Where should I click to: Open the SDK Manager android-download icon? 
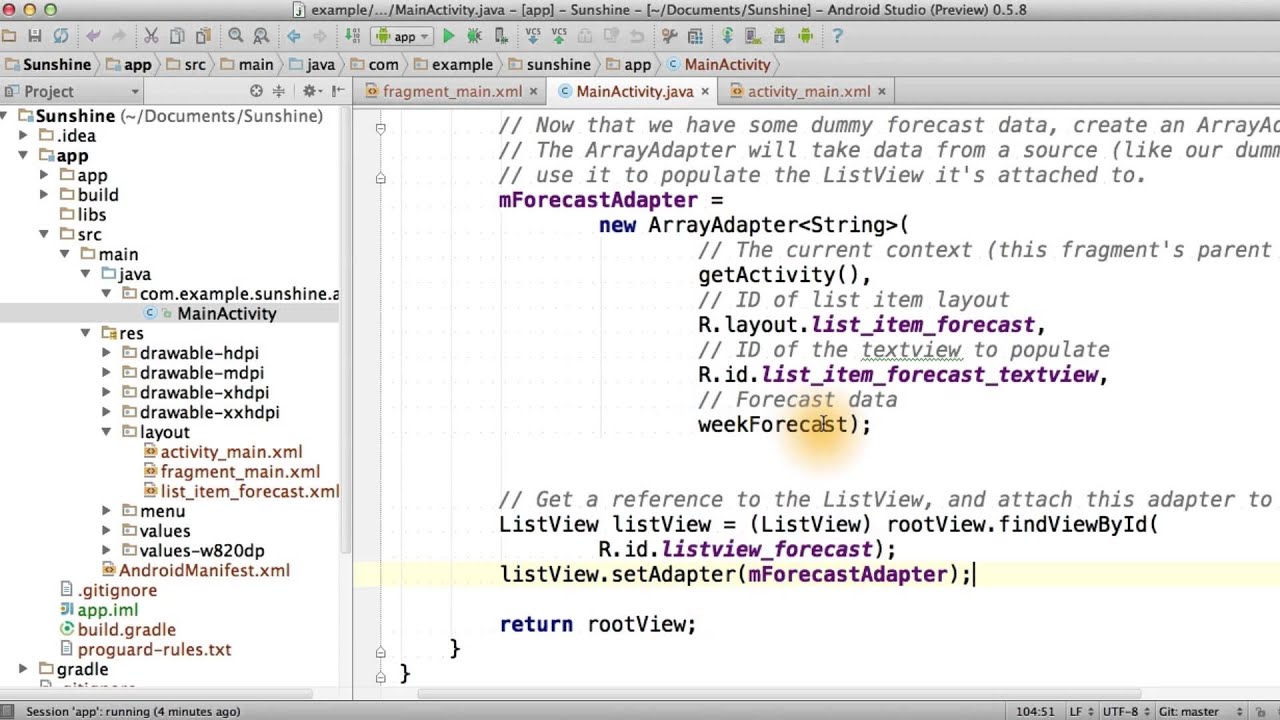[x=779, y=37]
